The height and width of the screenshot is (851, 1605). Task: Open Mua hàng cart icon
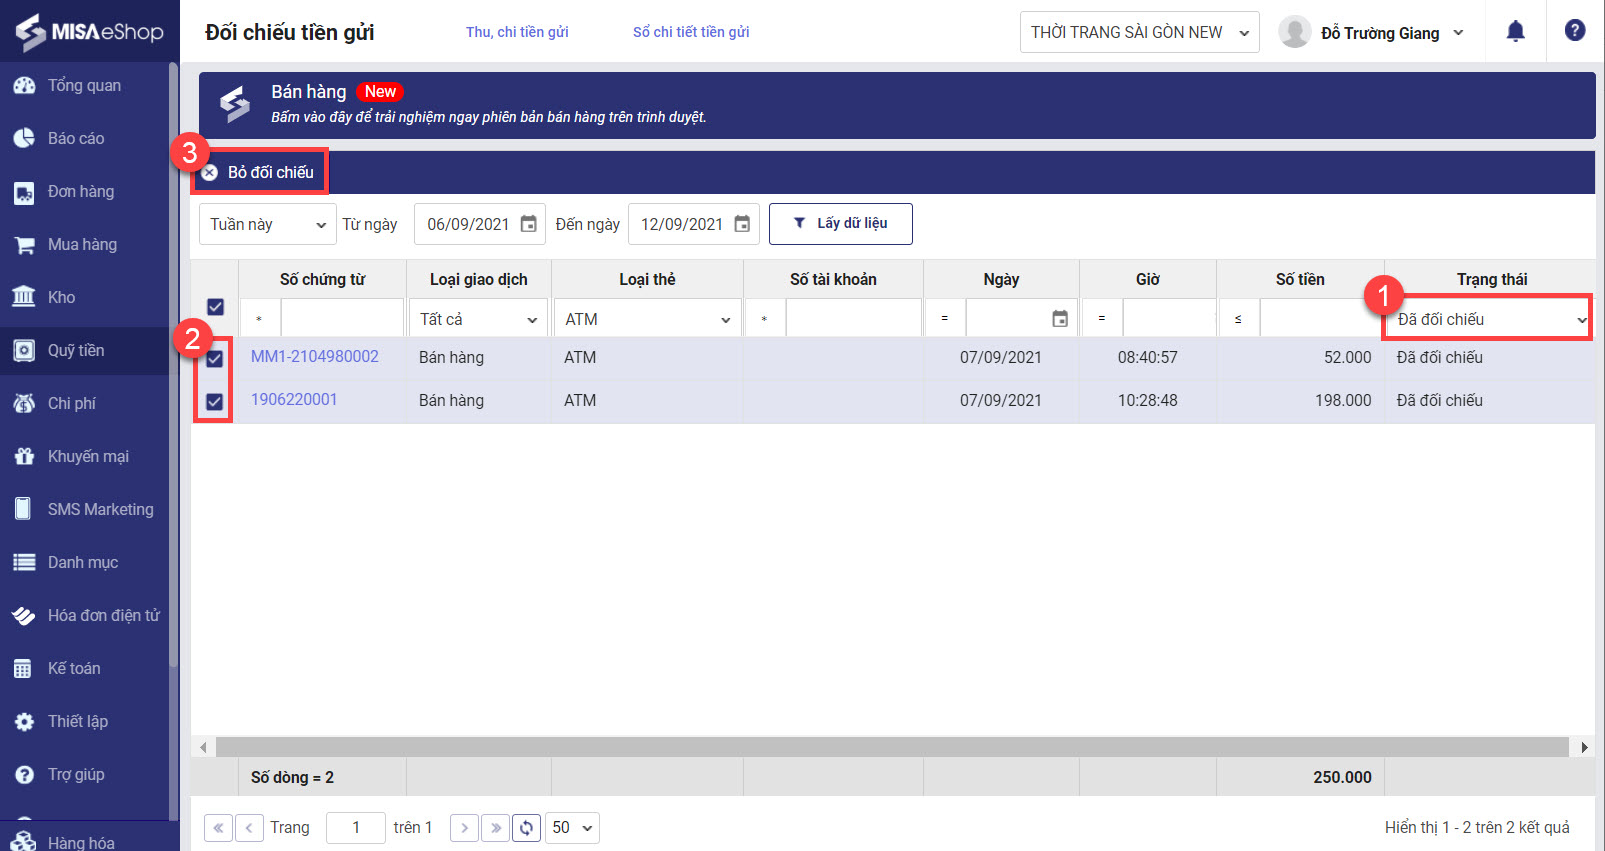tap(24, 245)
